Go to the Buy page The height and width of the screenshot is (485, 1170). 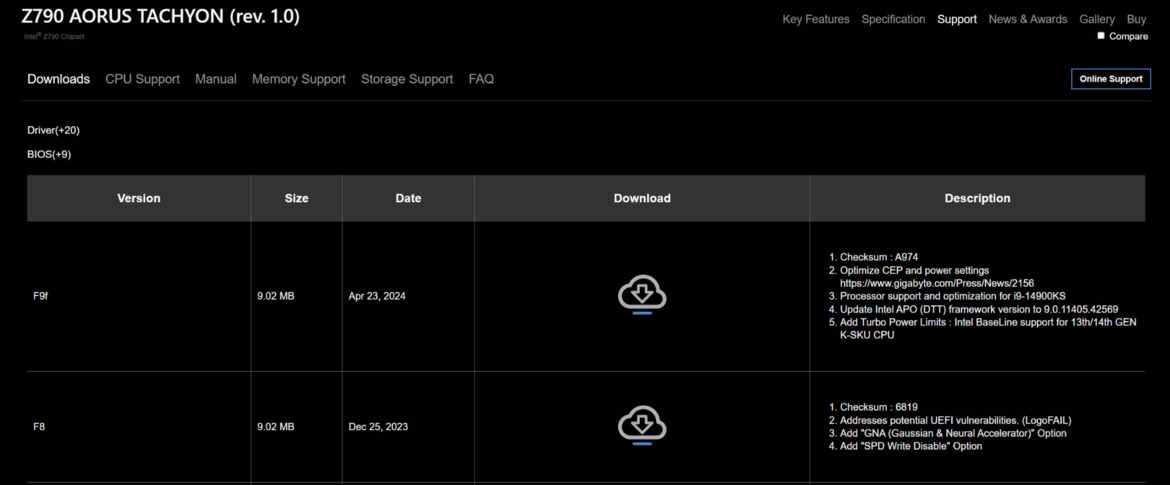pos(1136,19)
